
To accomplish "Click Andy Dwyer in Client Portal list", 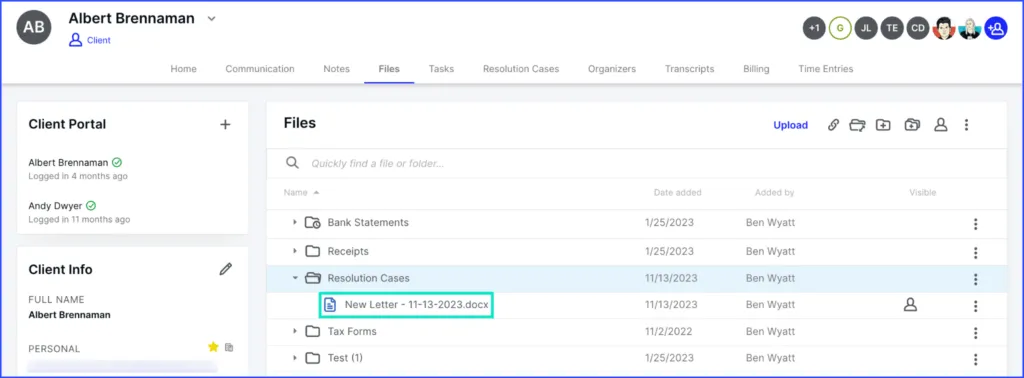I will pyautogui.click(x=56, y=206).
